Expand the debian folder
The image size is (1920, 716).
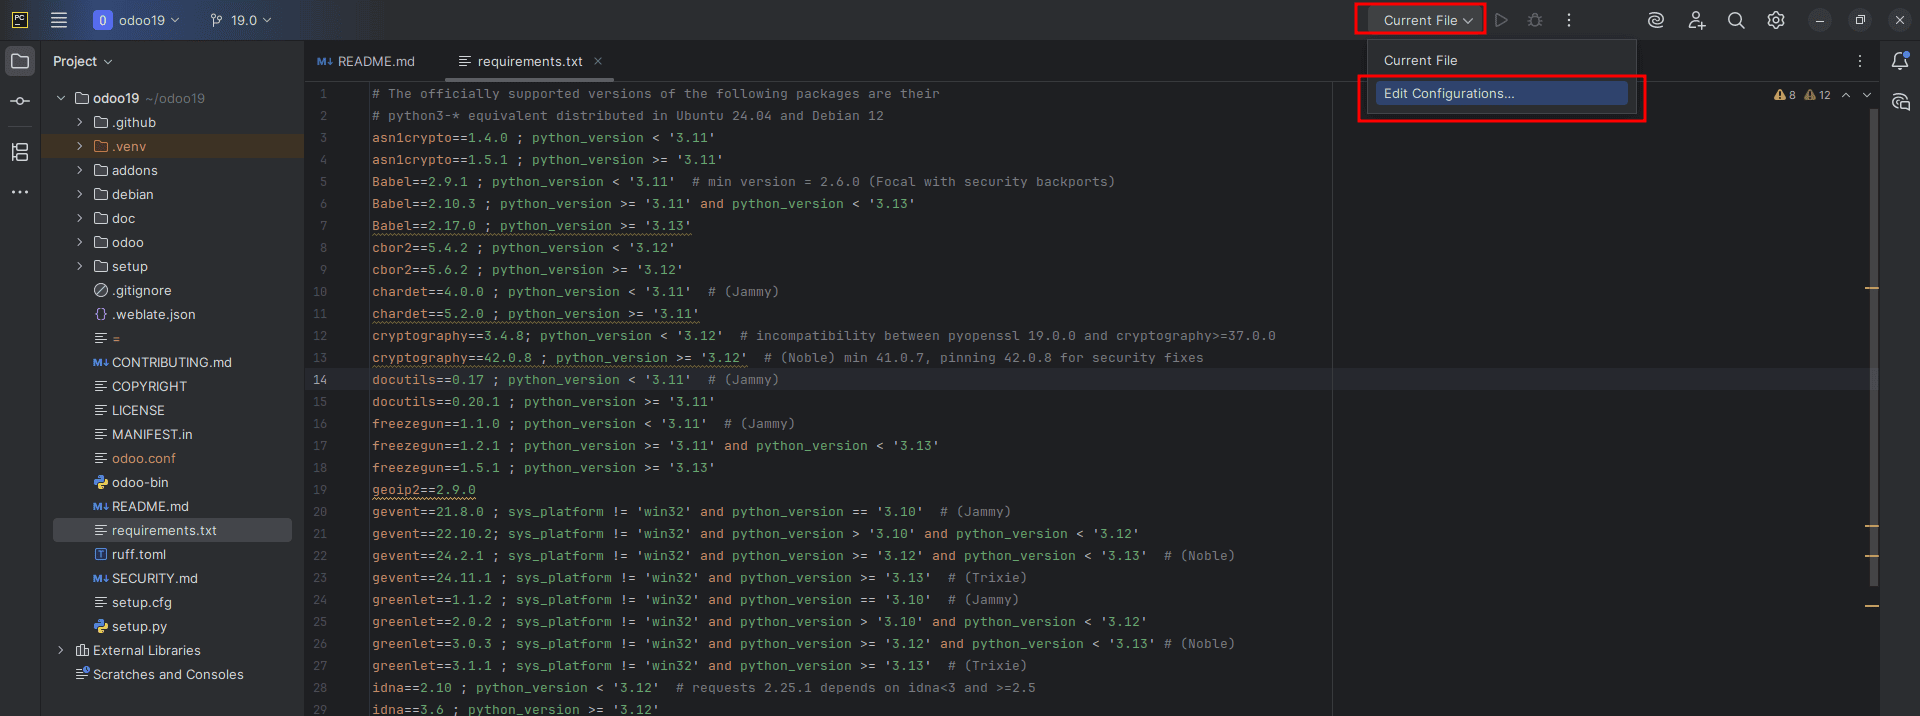coord(80,194)
